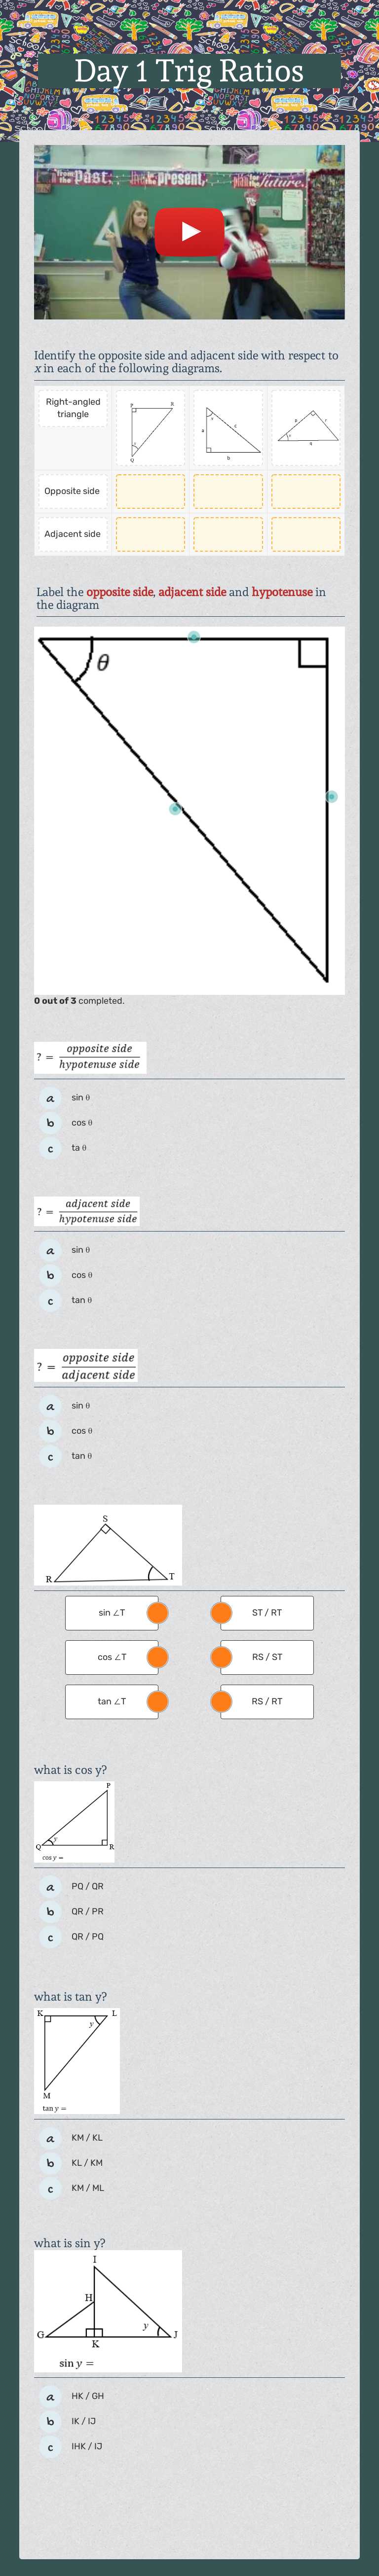Select answer KL / KM for tan y
This screenshot has width=379, height=2576.
[51, 2163]
